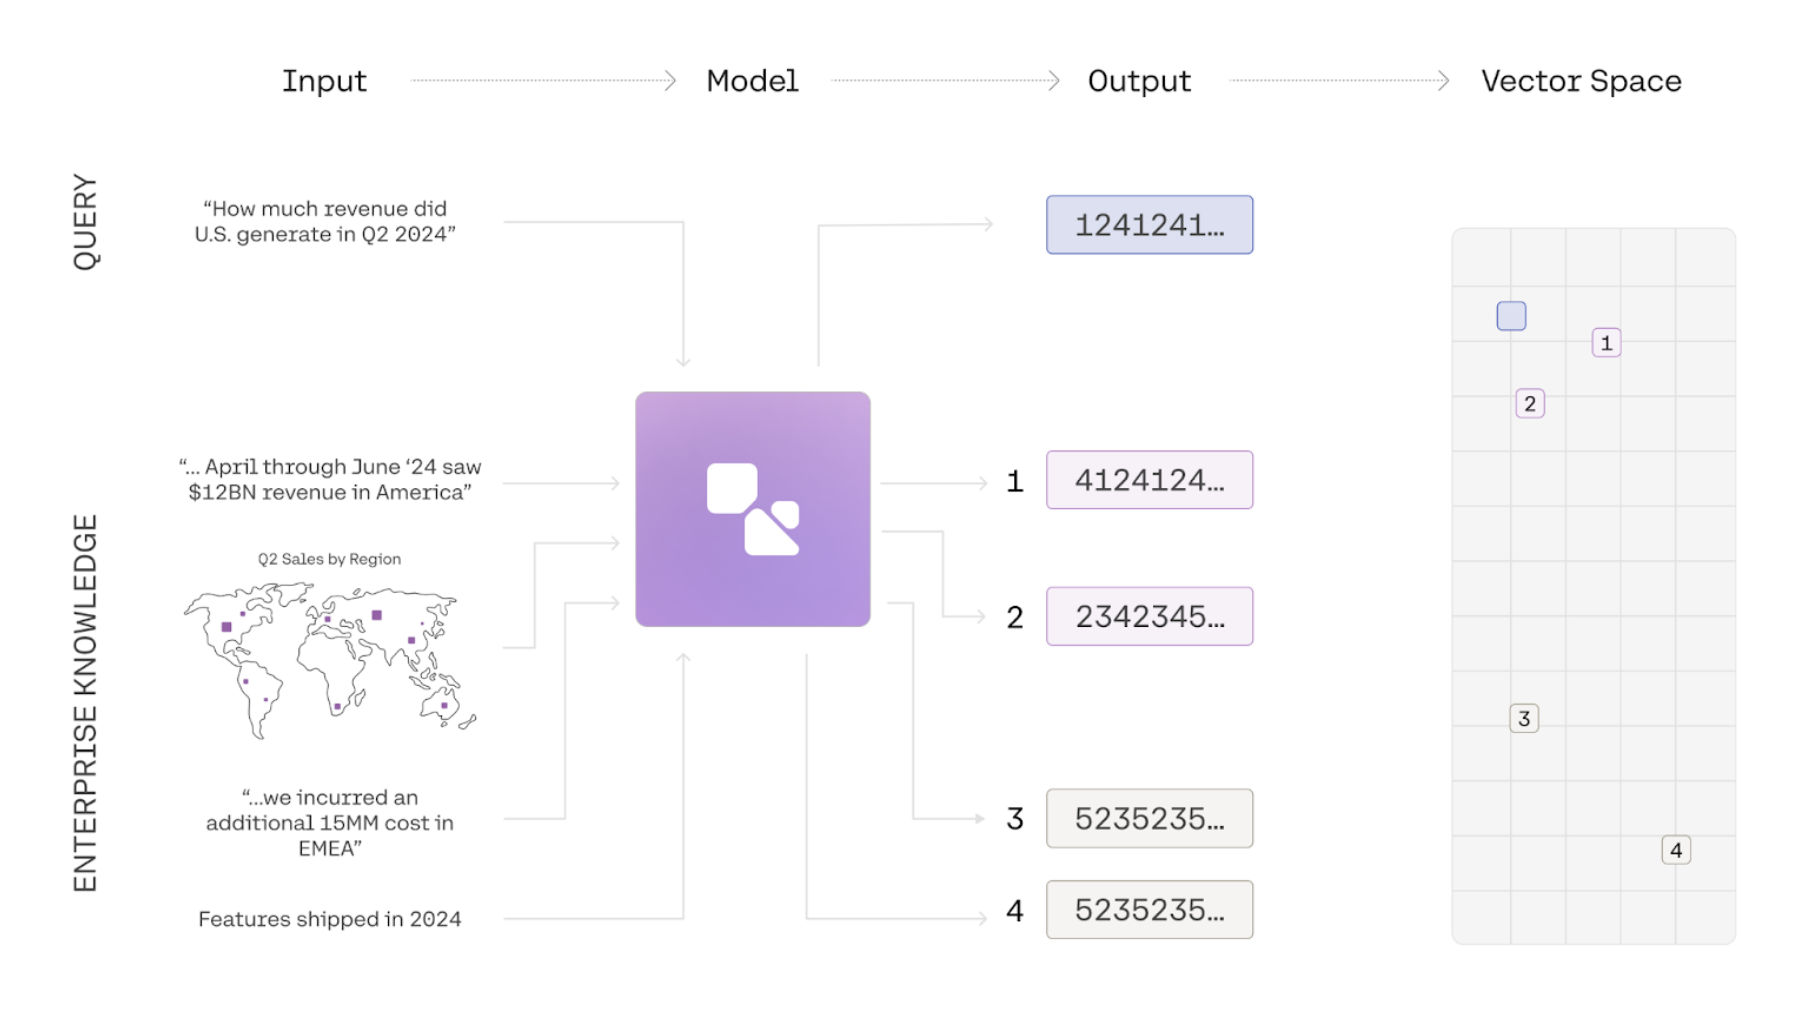Image resolution: width=1816 pixels, height=1010 pixels.
Task: Click the Features shipped in 2024 text
Action: coord(330,918)
